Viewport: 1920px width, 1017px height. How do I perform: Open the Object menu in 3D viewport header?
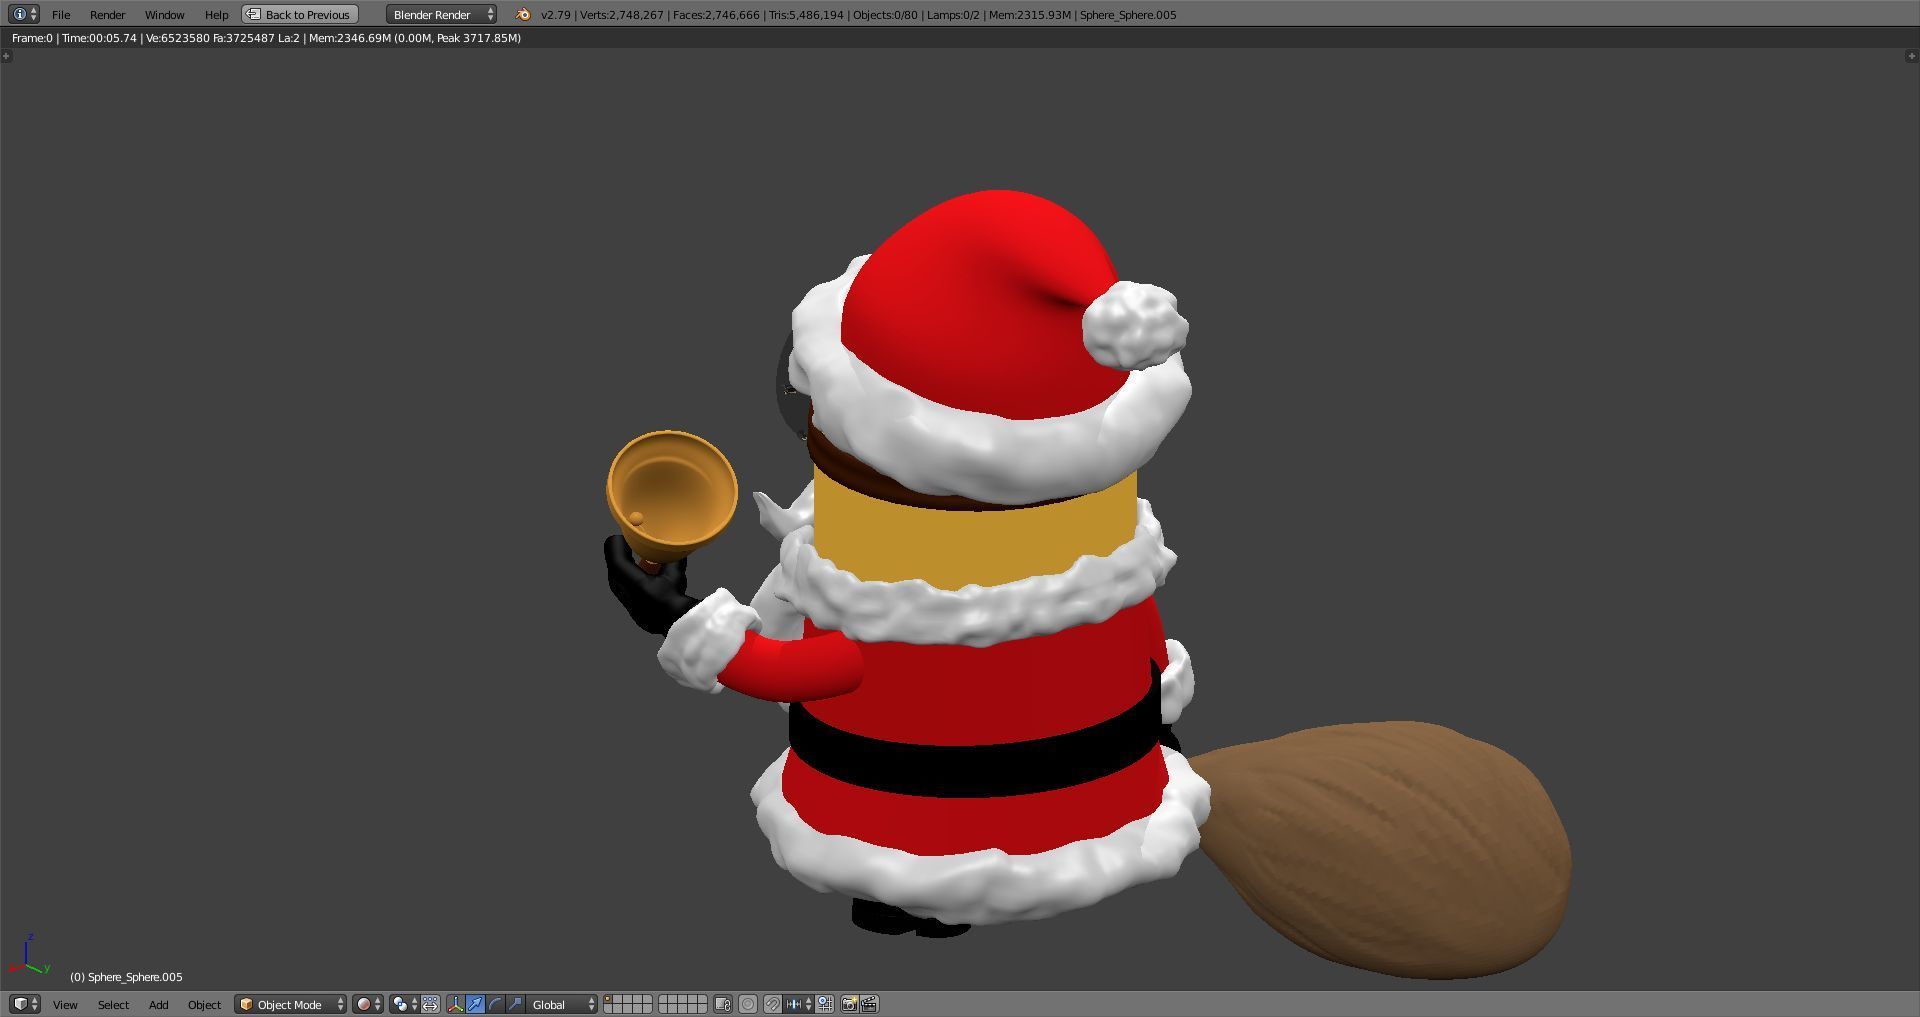click(204, 1005)
